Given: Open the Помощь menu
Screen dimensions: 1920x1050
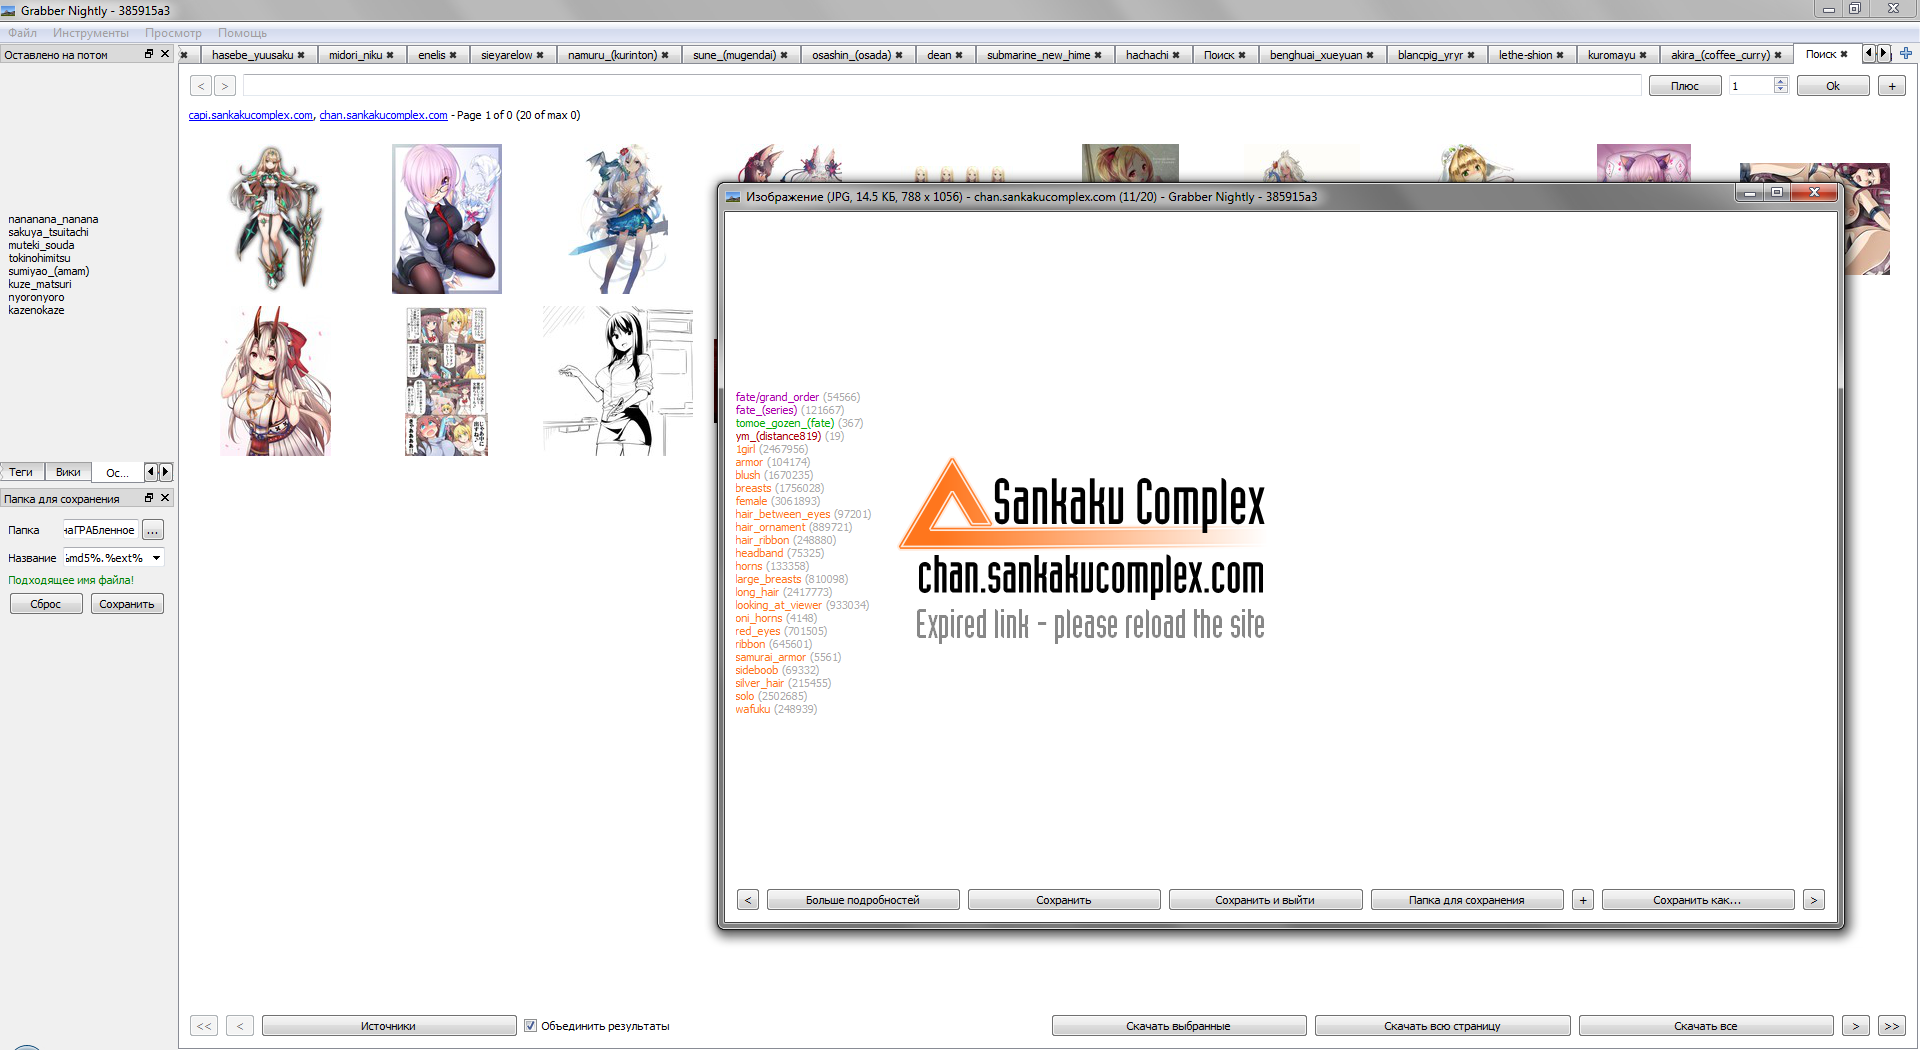Looking at the screenshot, I should tap(243, 33).
